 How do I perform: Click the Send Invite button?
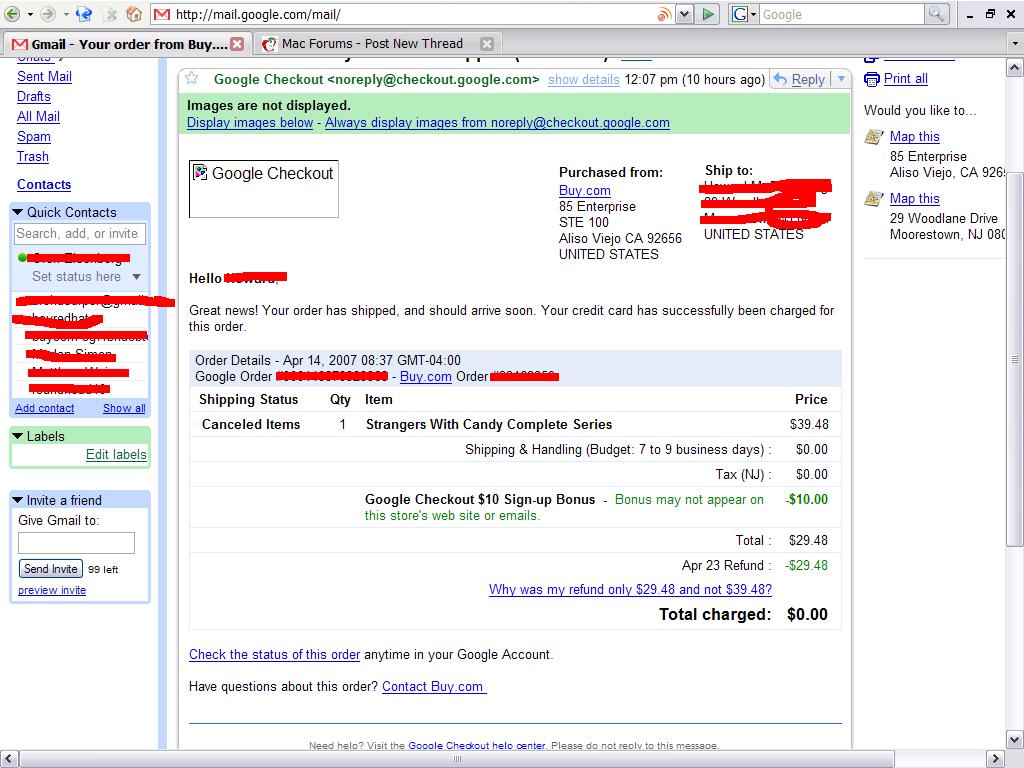51,569
